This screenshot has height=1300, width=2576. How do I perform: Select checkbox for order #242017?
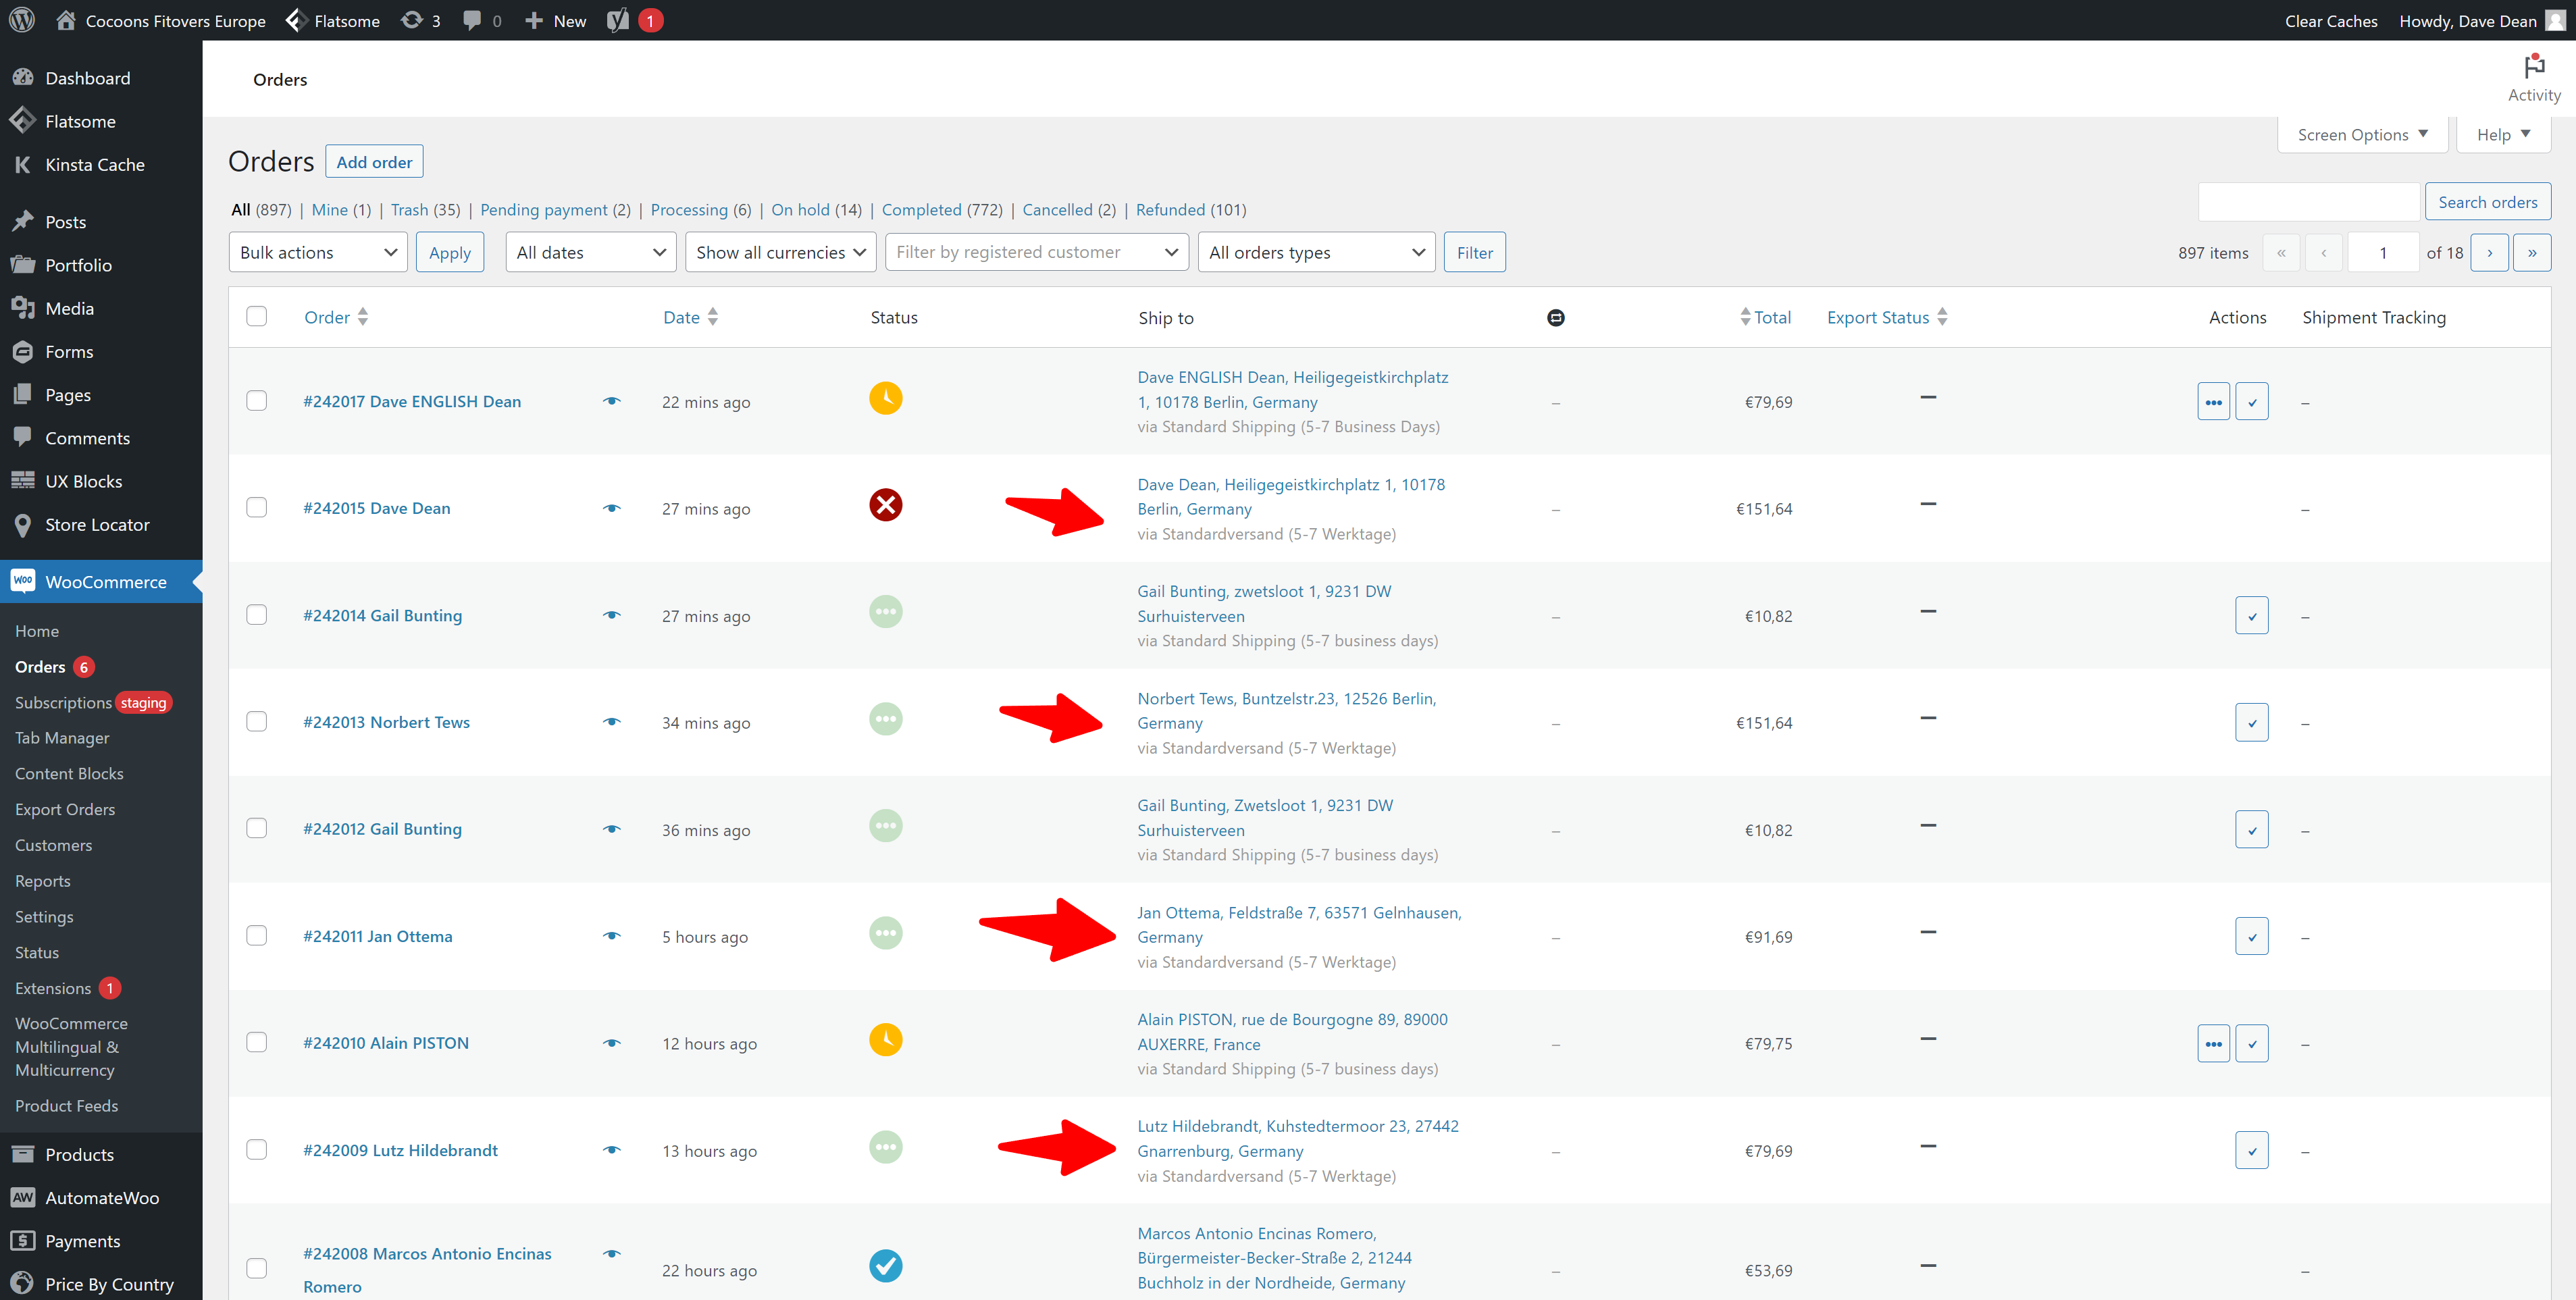(x=257, y=401)
